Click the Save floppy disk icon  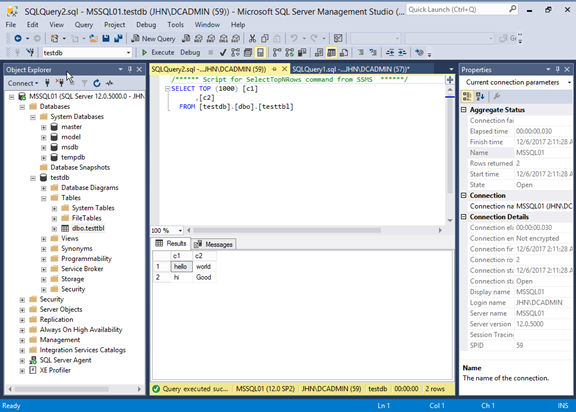106,38
